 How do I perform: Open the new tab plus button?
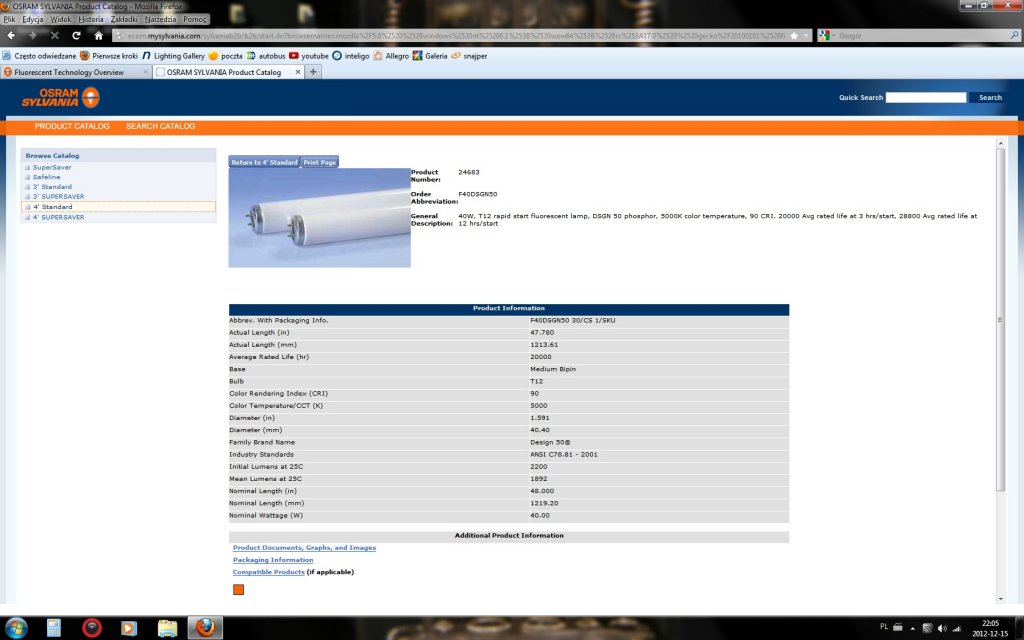[313, 72]
